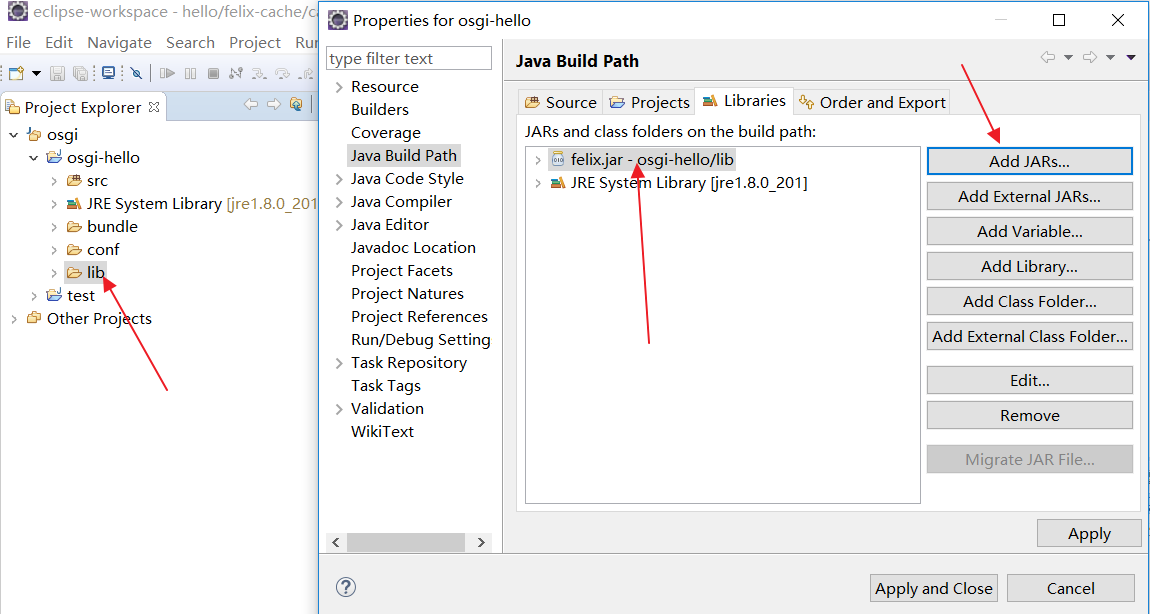Switch to the Source tab

click(x=561, y=103)
